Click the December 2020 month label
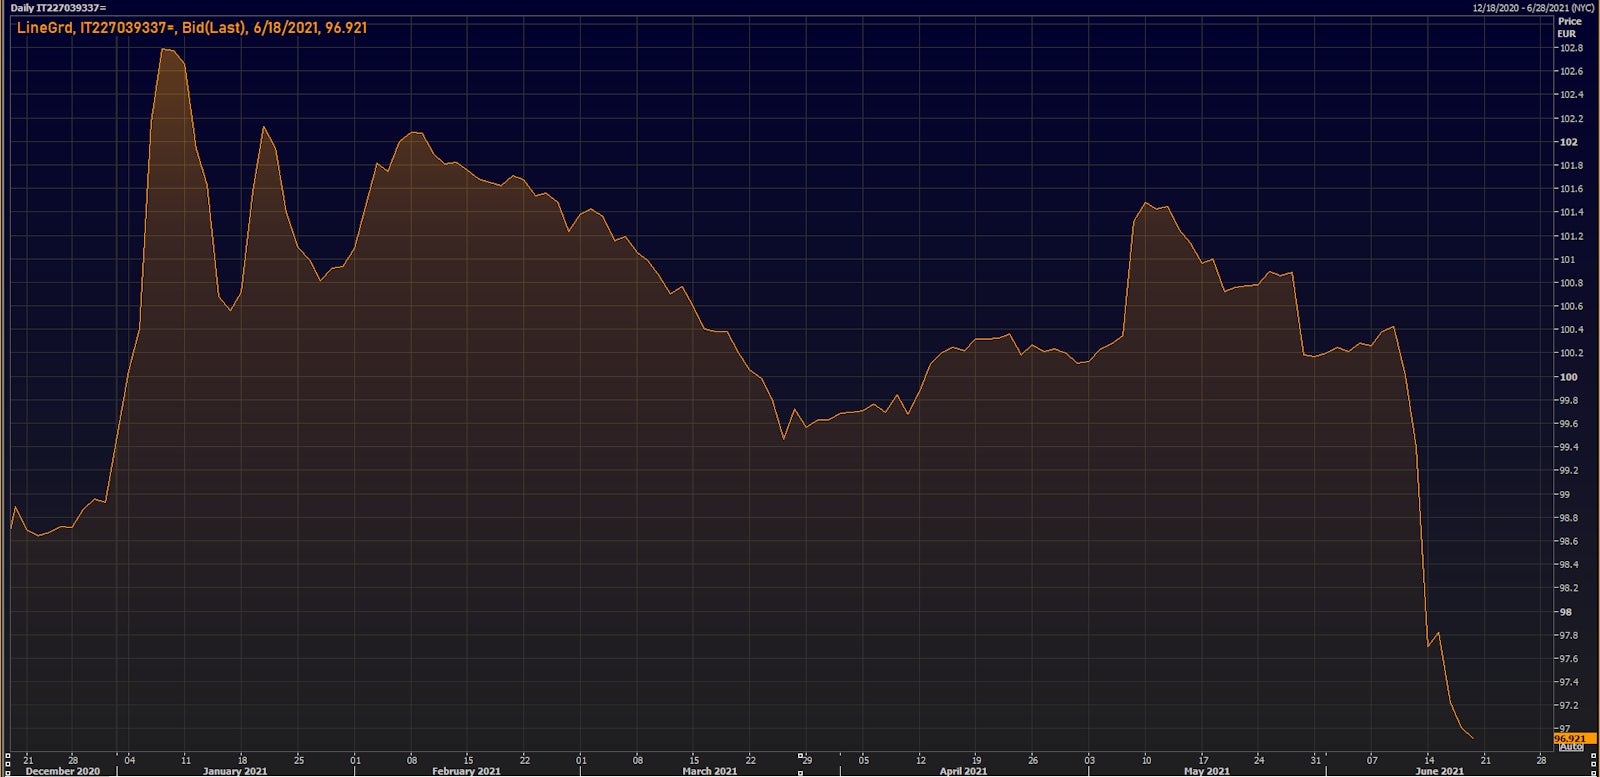Image resolution: width=1600 pixels, height=777 pixels. (62, 771)
